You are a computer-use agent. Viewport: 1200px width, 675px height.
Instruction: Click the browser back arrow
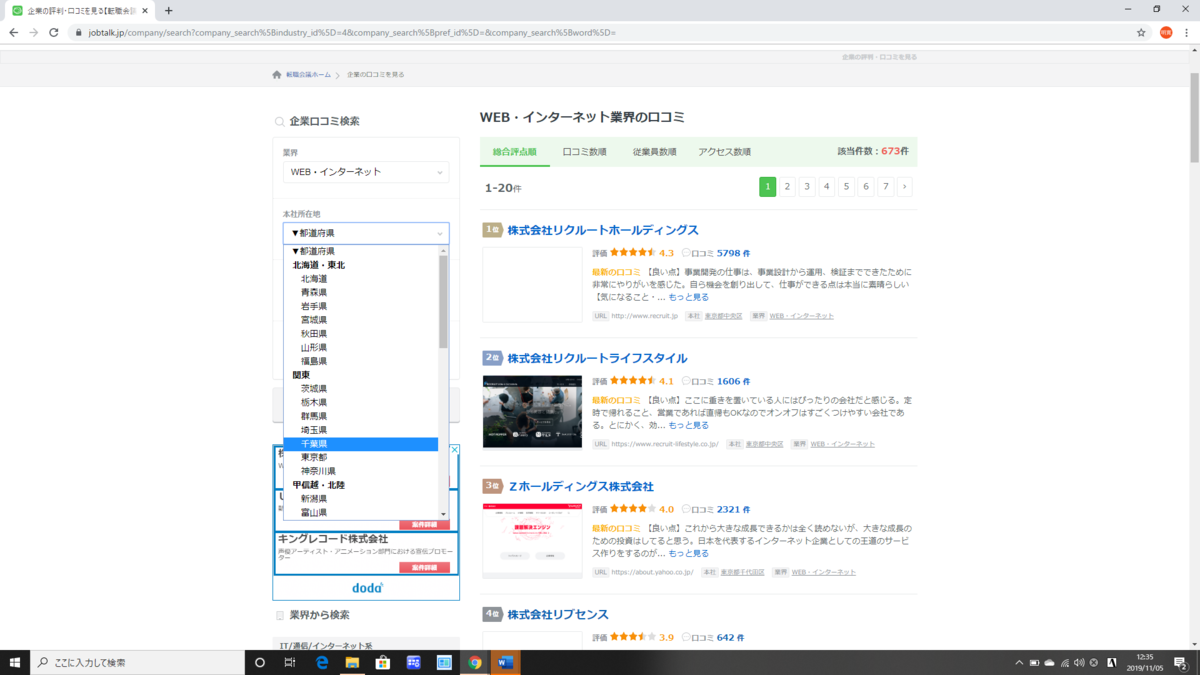(x=14, y=32)
